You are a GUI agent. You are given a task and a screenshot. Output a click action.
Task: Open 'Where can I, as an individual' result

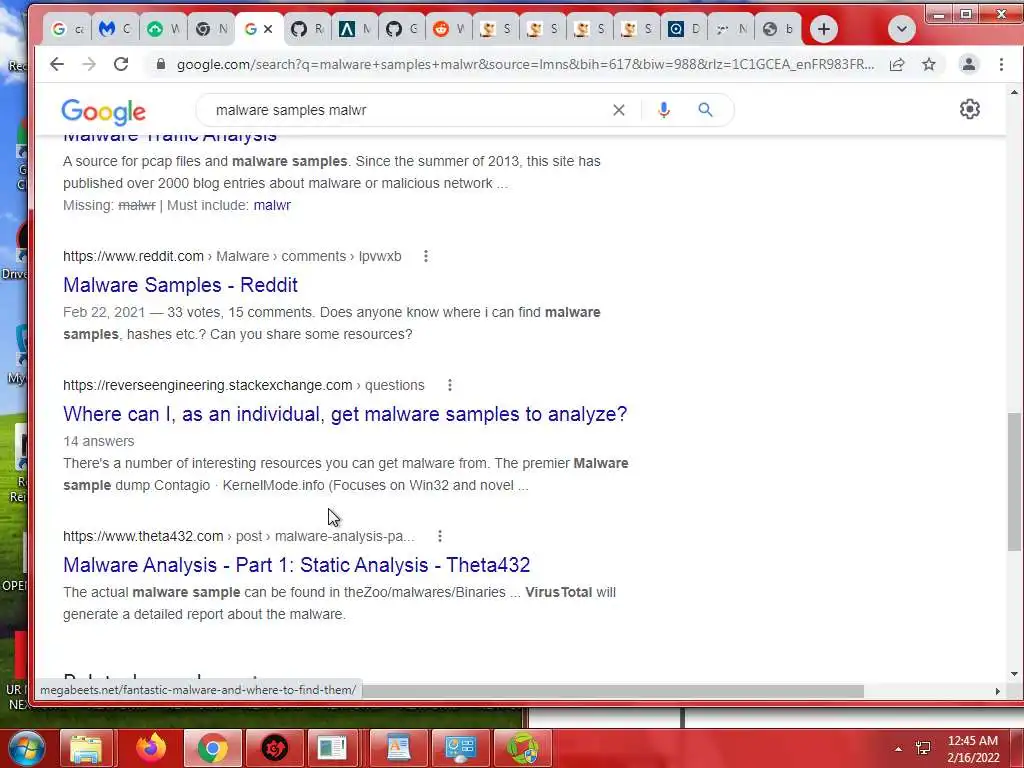tap(345, 414)
